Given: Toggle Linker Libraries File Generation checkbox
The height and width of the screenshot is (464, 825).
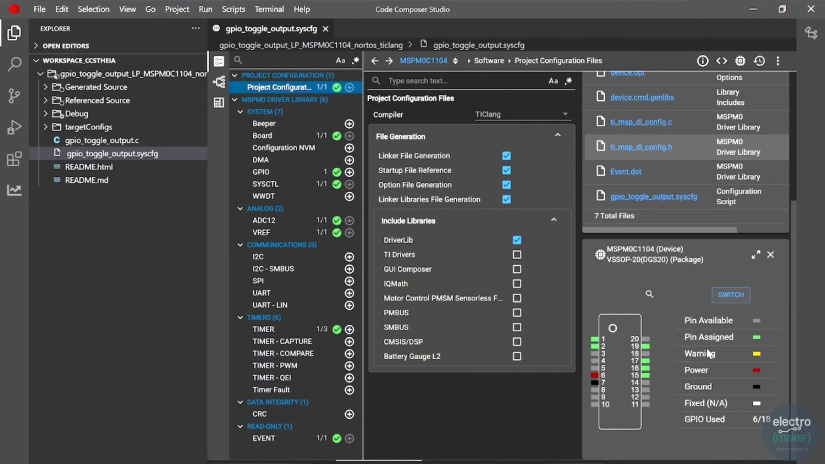Looking at the screenshot, I should (506, 199).
